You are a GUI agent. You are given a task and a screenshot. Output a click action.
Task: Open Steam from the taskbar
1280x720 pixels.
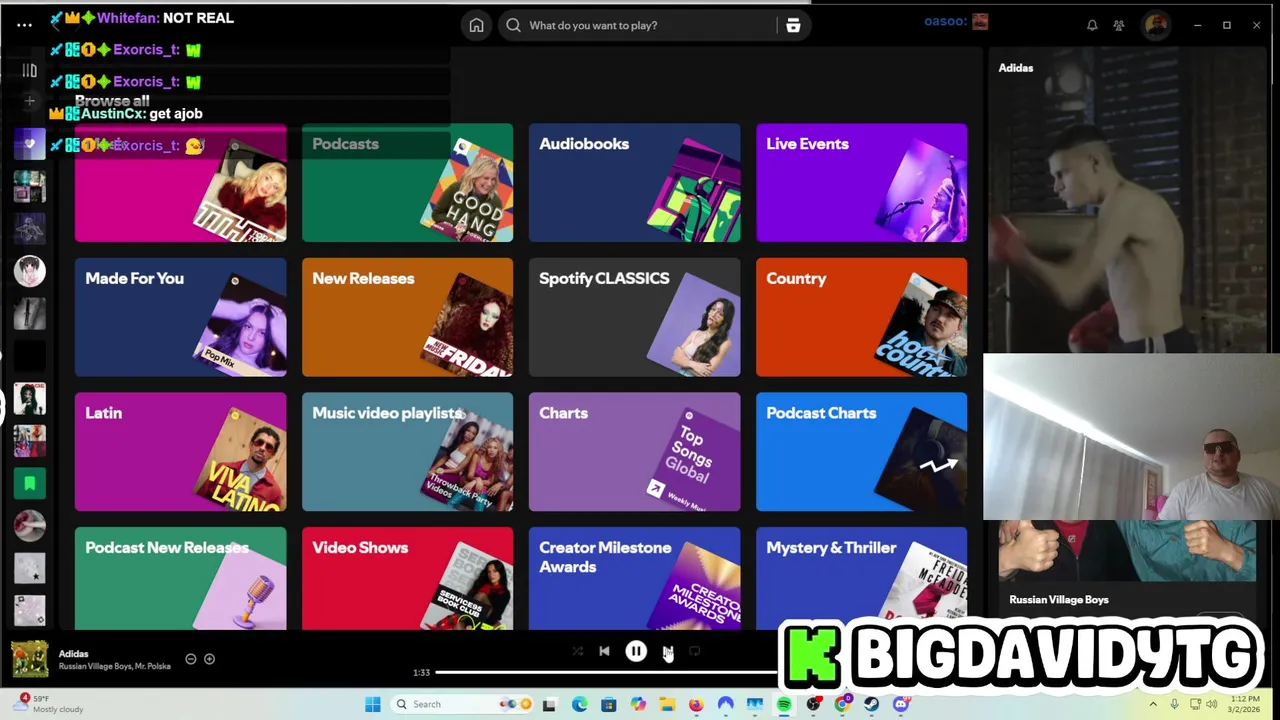coord(871,704)
